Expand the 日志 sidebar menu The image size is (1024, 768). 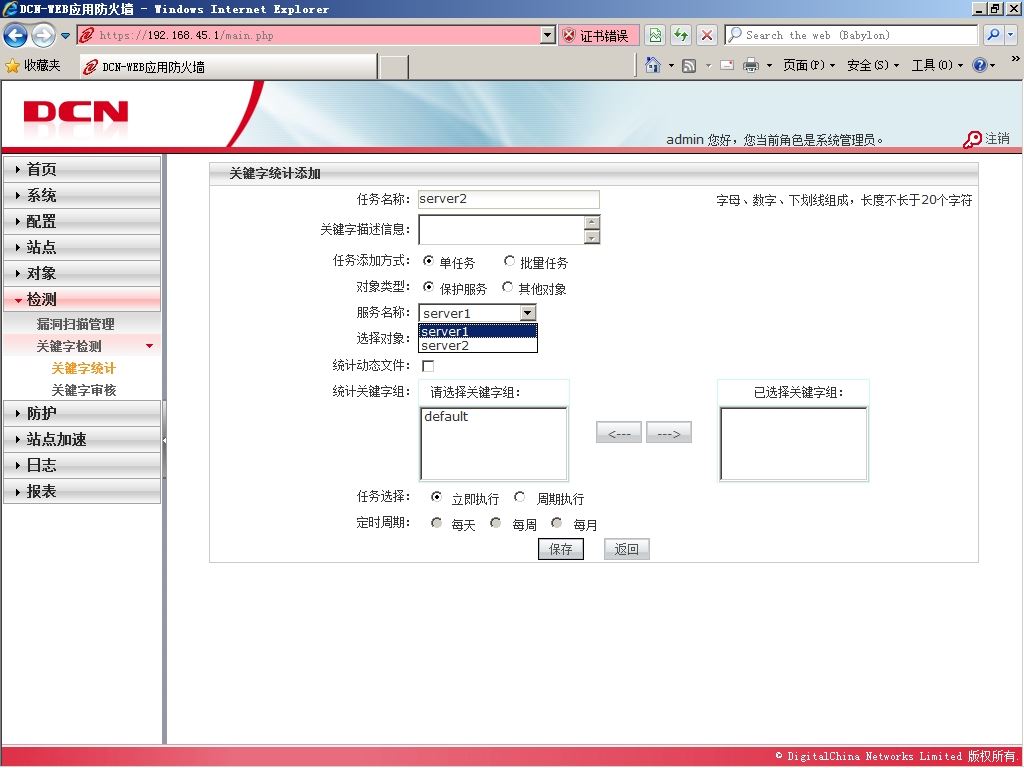tap(82, 466)
